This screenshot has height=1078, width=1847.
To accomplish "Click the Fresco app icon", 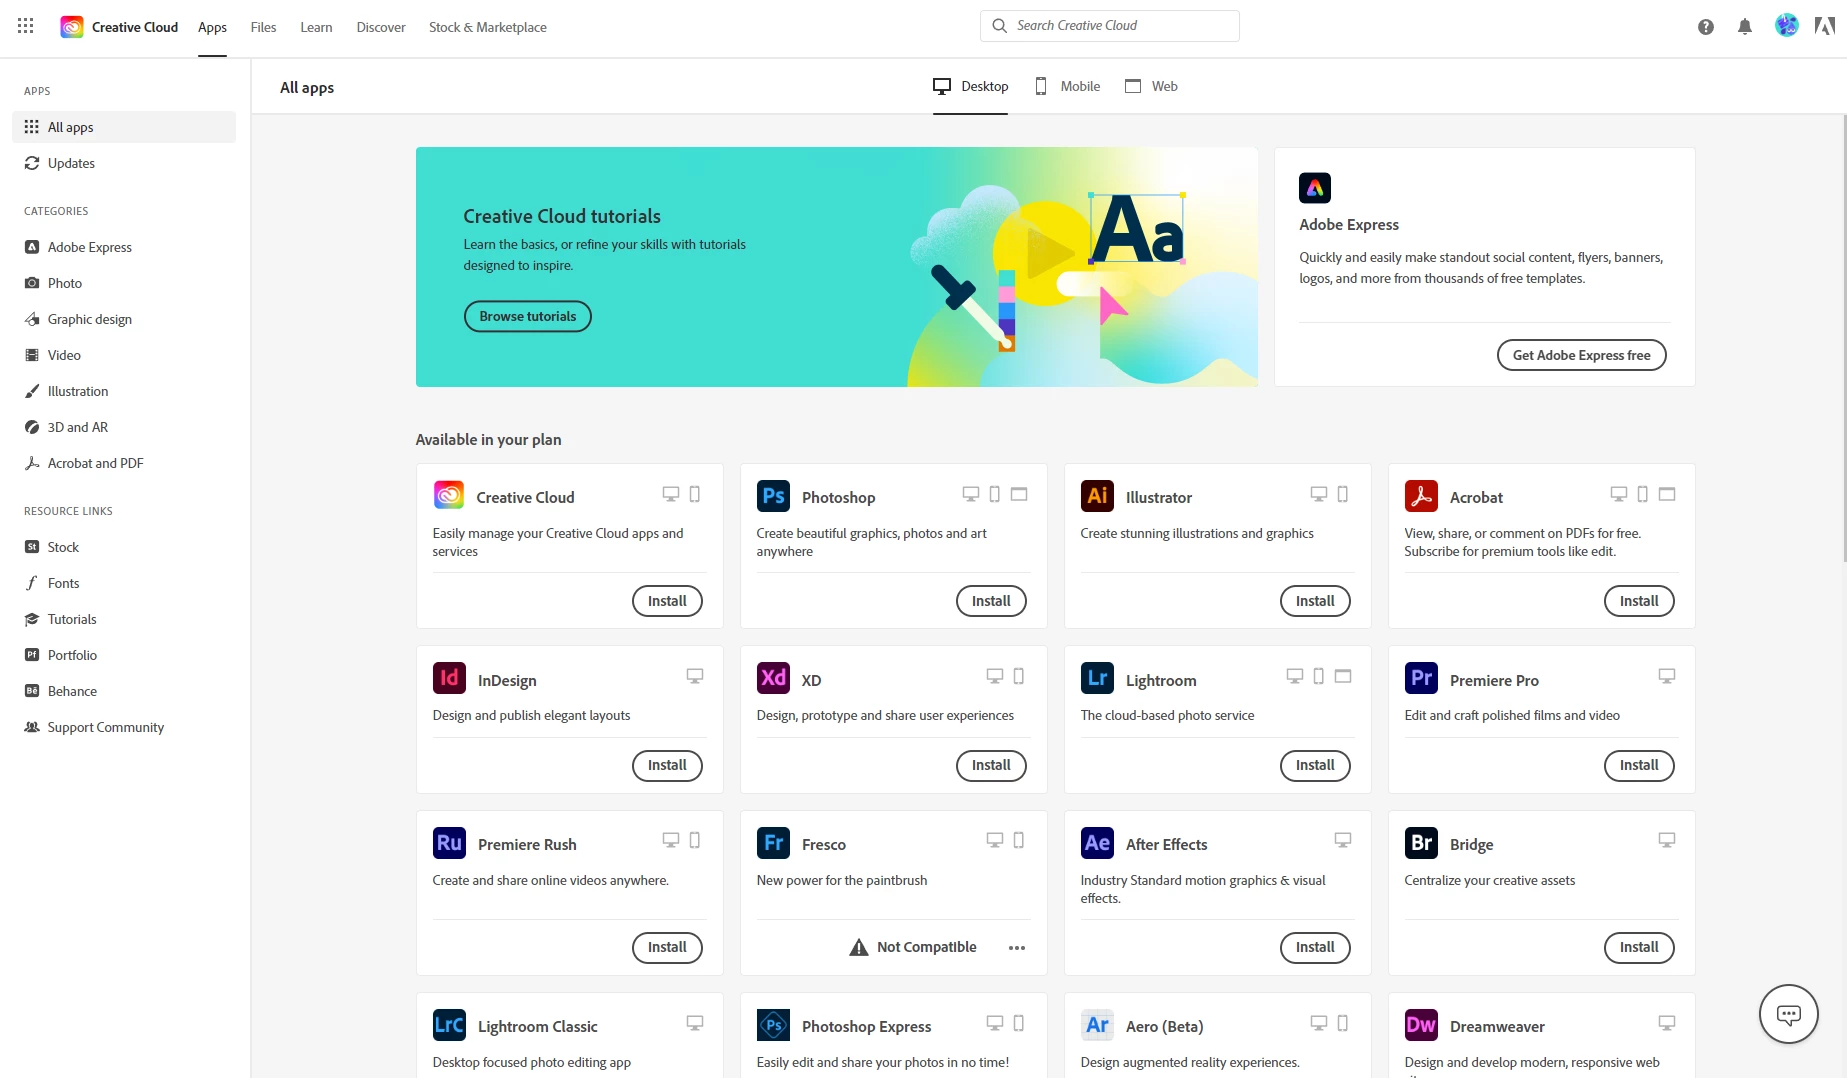I will [774, 843].
